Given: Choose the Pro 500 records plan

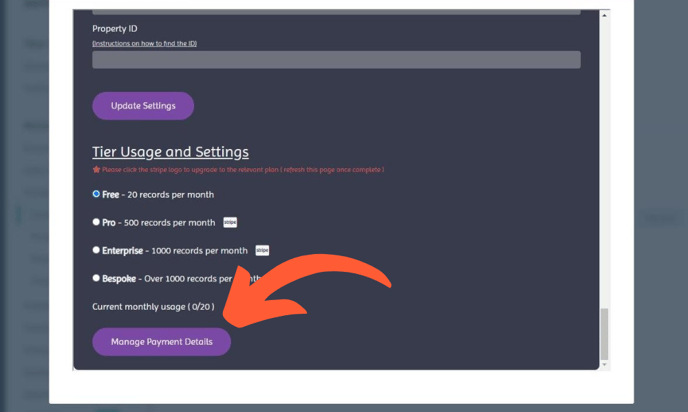Looking at the screenshot, I should point(96,222).
